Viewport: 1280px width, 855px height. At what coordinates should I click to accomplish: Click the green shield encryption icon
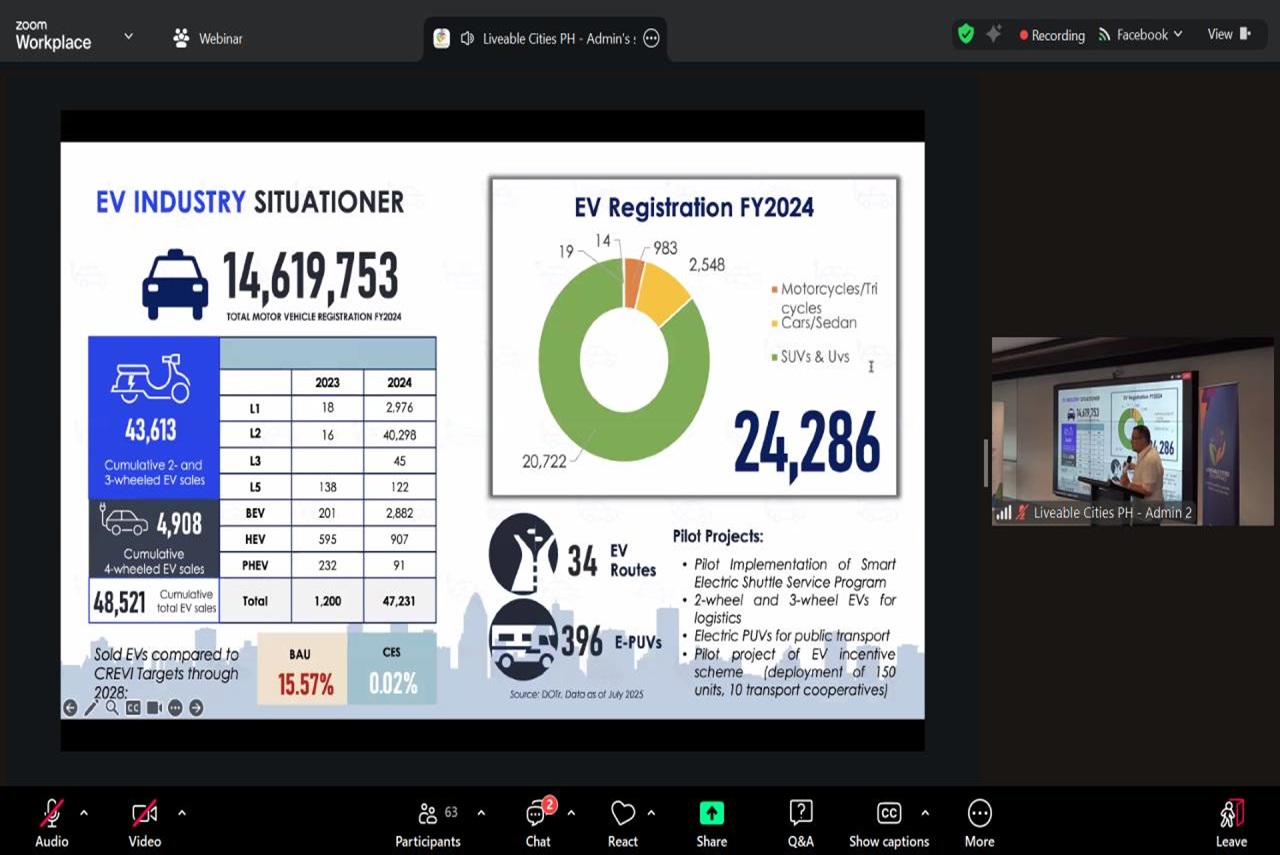(965, 35)
